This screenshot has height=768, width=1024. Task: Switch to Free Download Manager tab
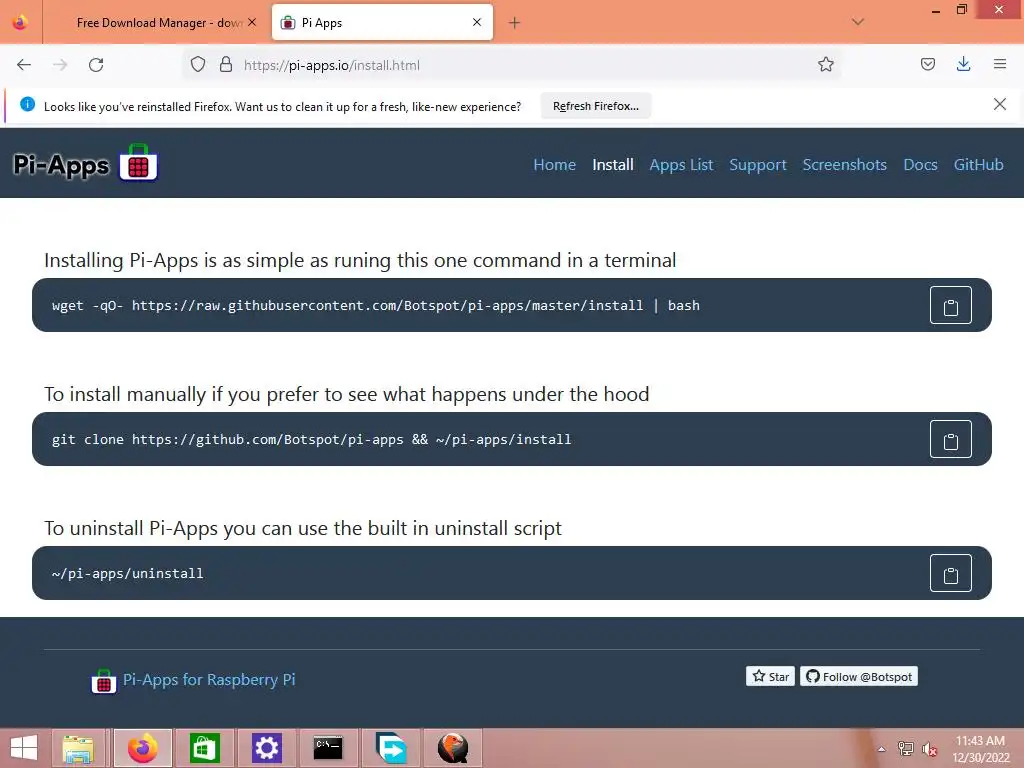click(155, 23)
